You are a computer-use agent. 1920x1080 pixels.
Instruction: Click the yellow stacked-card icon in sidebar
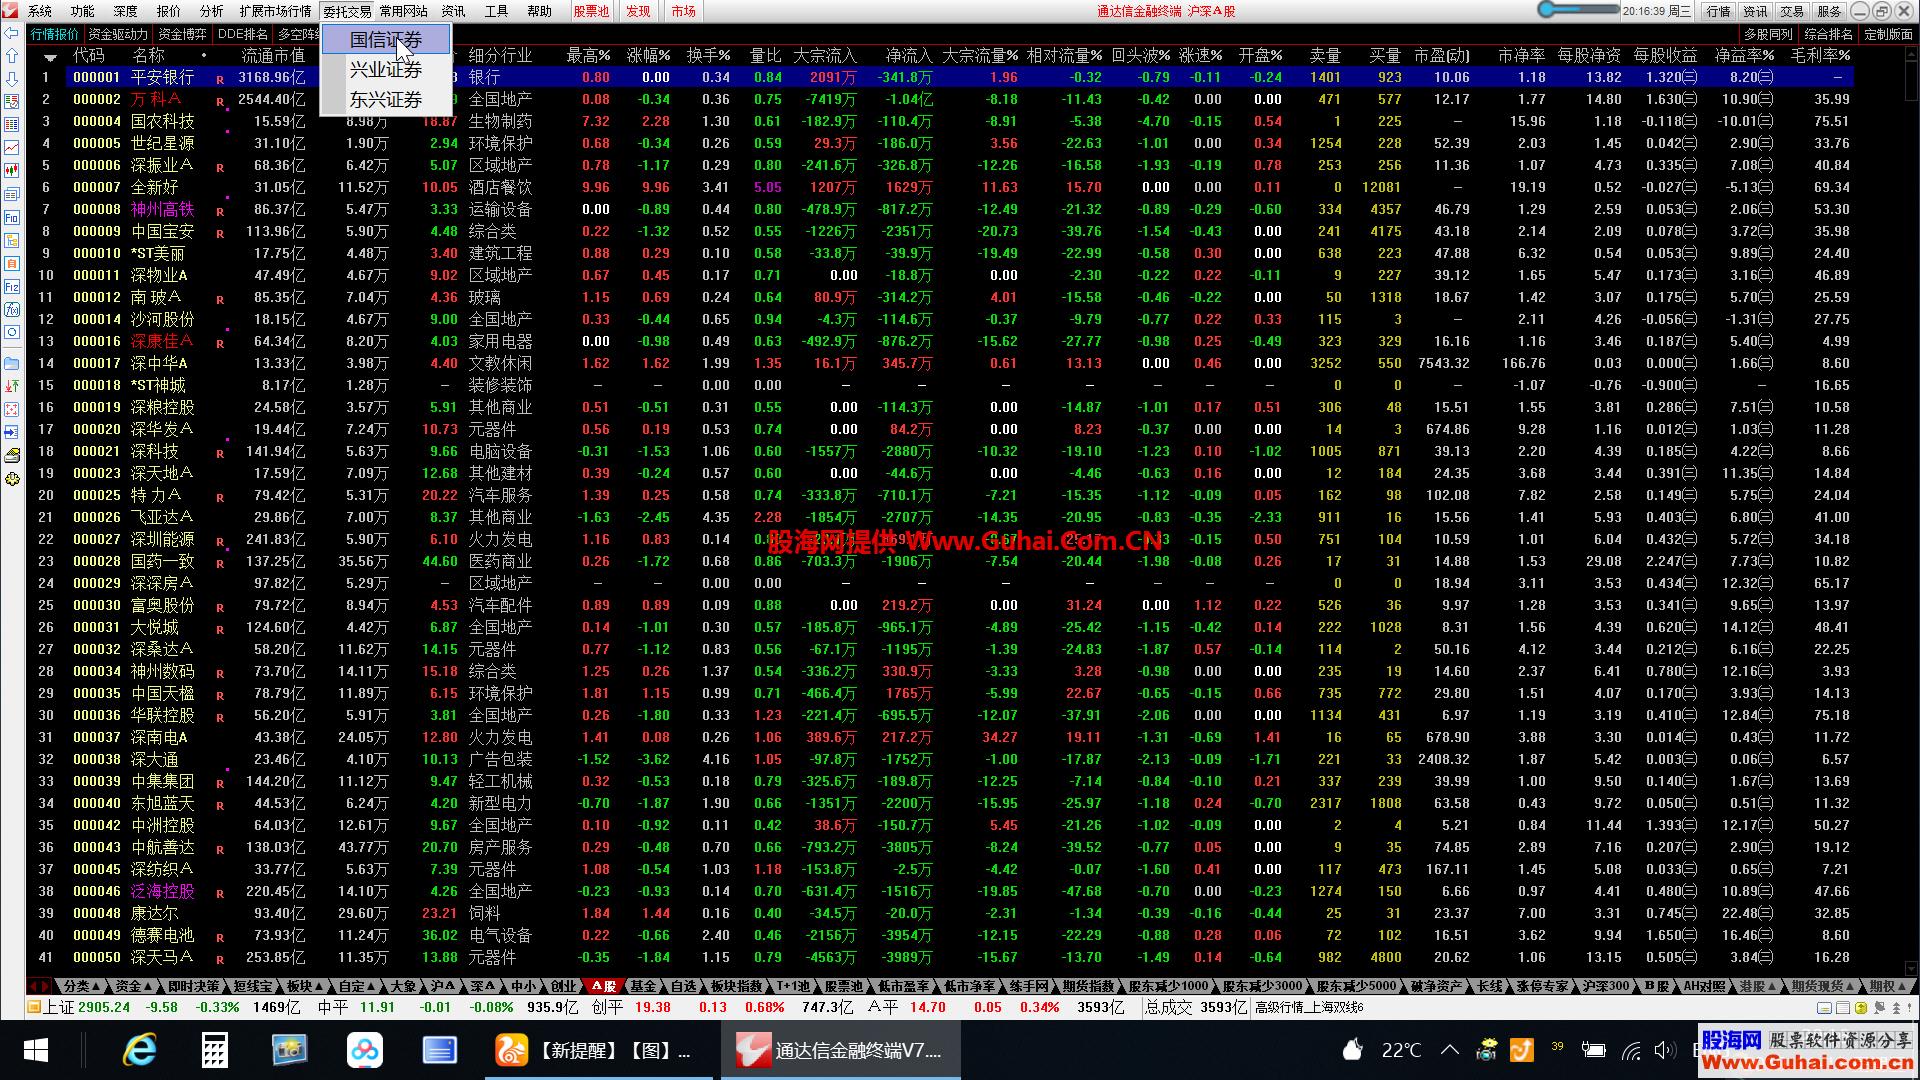point(12,455)
